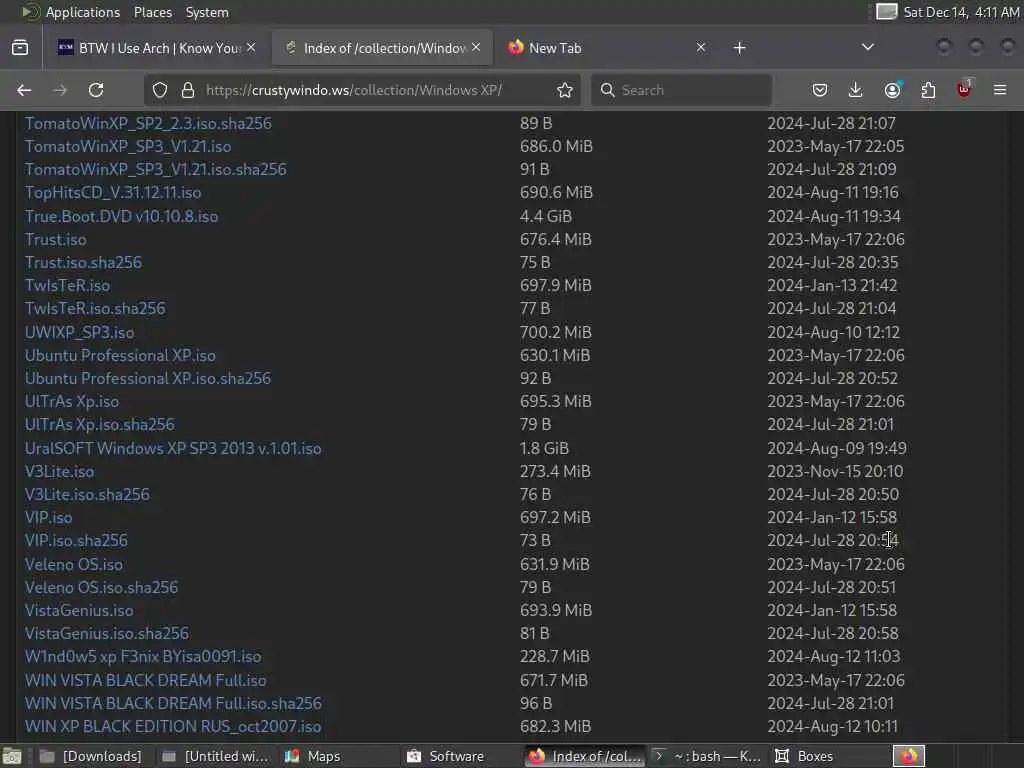This screenshot has width=1024, height=768.
Task: Open TomatoWinXP_SP3_V1.21.iso link
Action: pyautogui.click(x=128, y=146)
